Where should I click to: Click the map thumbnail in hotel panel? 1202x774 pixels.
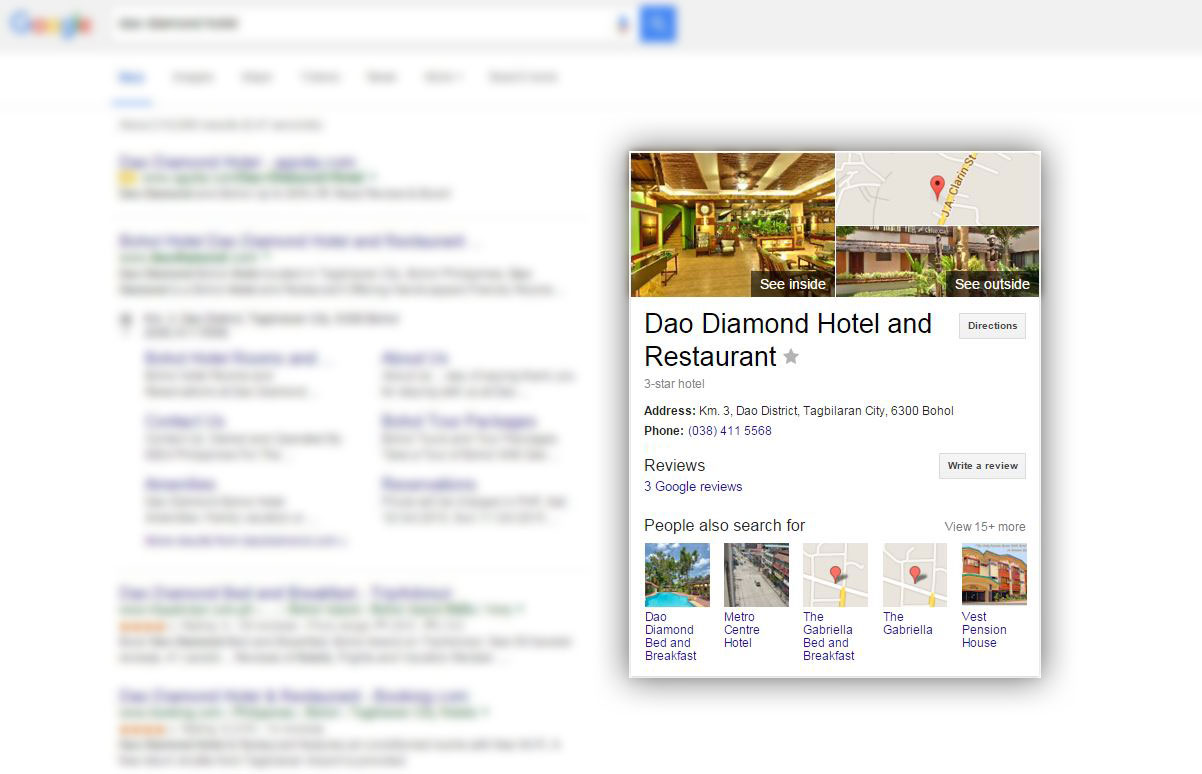(937, 189)
